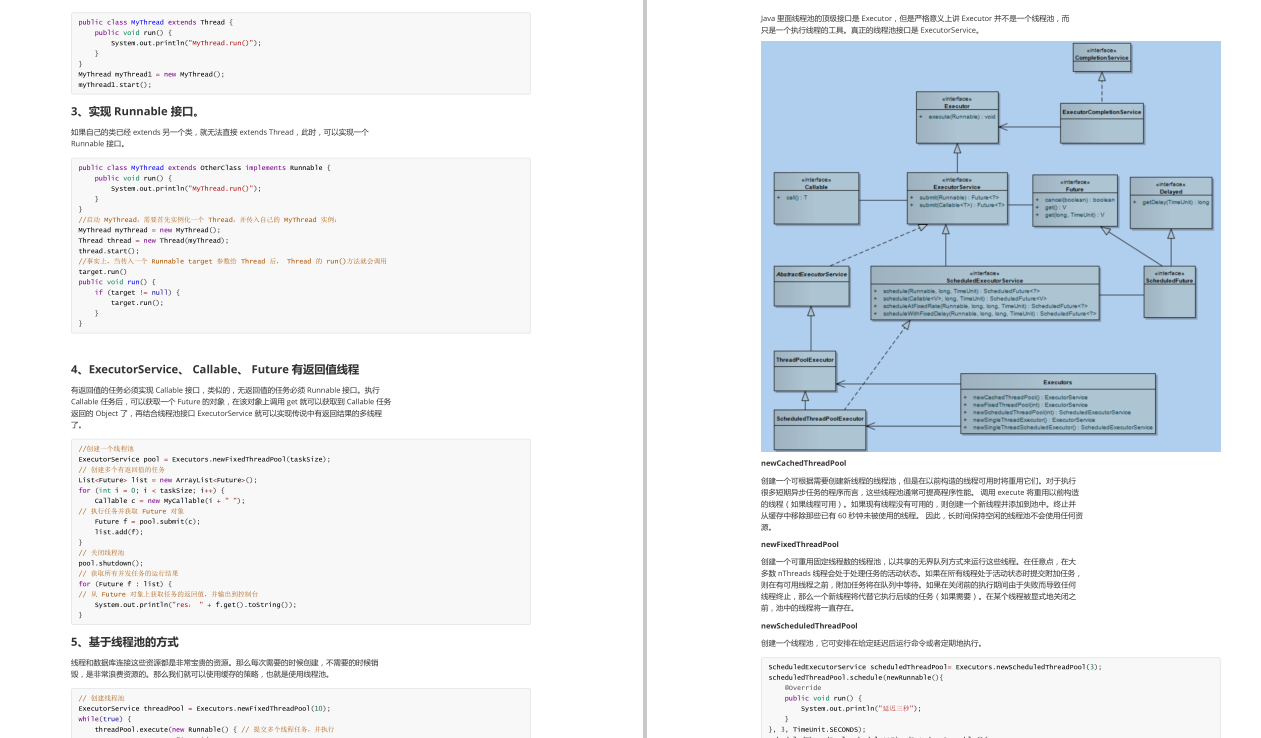Click heading 4、ExecutorService、Callable、Future 有返回值线程
Image resolution: width=1261 pixels, height=738 pixels.
click(x=219, y=369)
